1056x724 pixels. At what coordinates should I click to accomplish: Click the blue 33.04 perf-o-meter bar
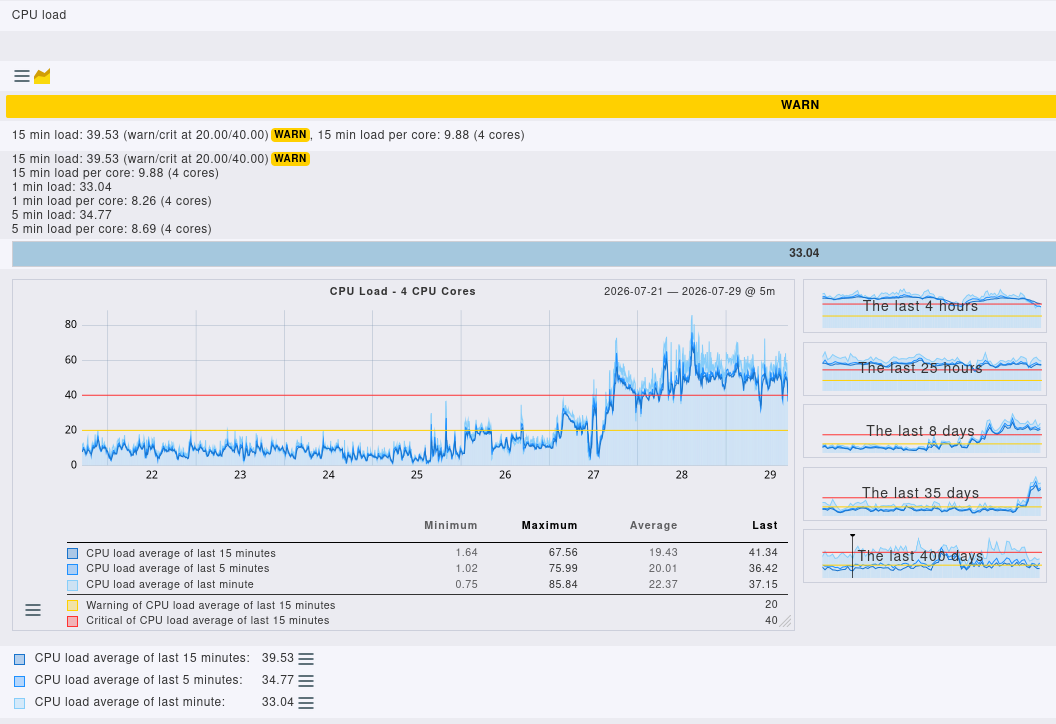tap(534, 253)
